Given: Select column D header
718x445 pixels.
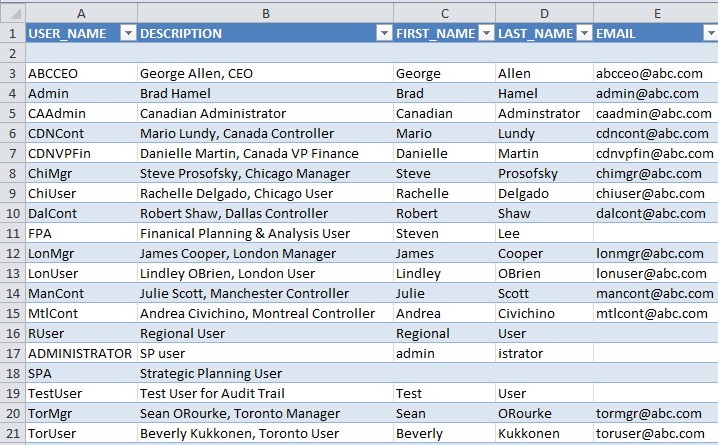Looking at the screenshot, I should pyautogui.click(x=543, y=12).
